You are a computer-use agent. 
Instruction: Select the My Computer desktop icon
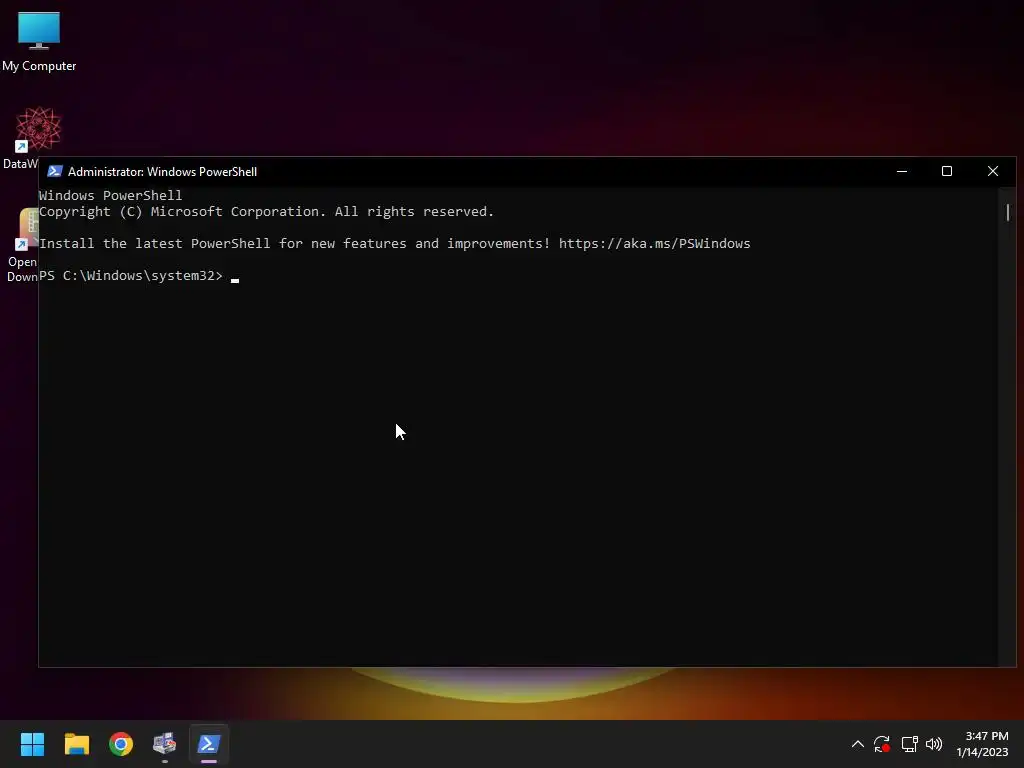(39, 41)
